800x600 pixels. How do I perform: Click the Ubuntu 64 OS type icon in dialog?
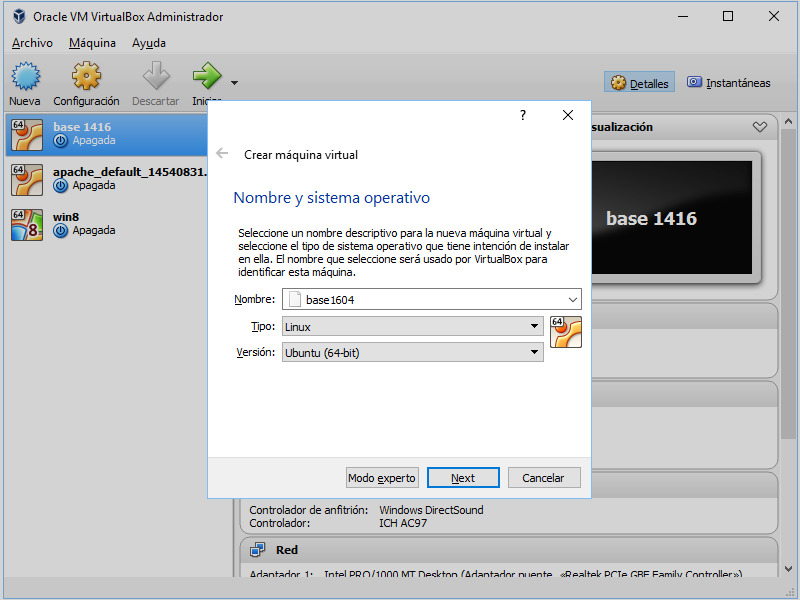[566, 332]
